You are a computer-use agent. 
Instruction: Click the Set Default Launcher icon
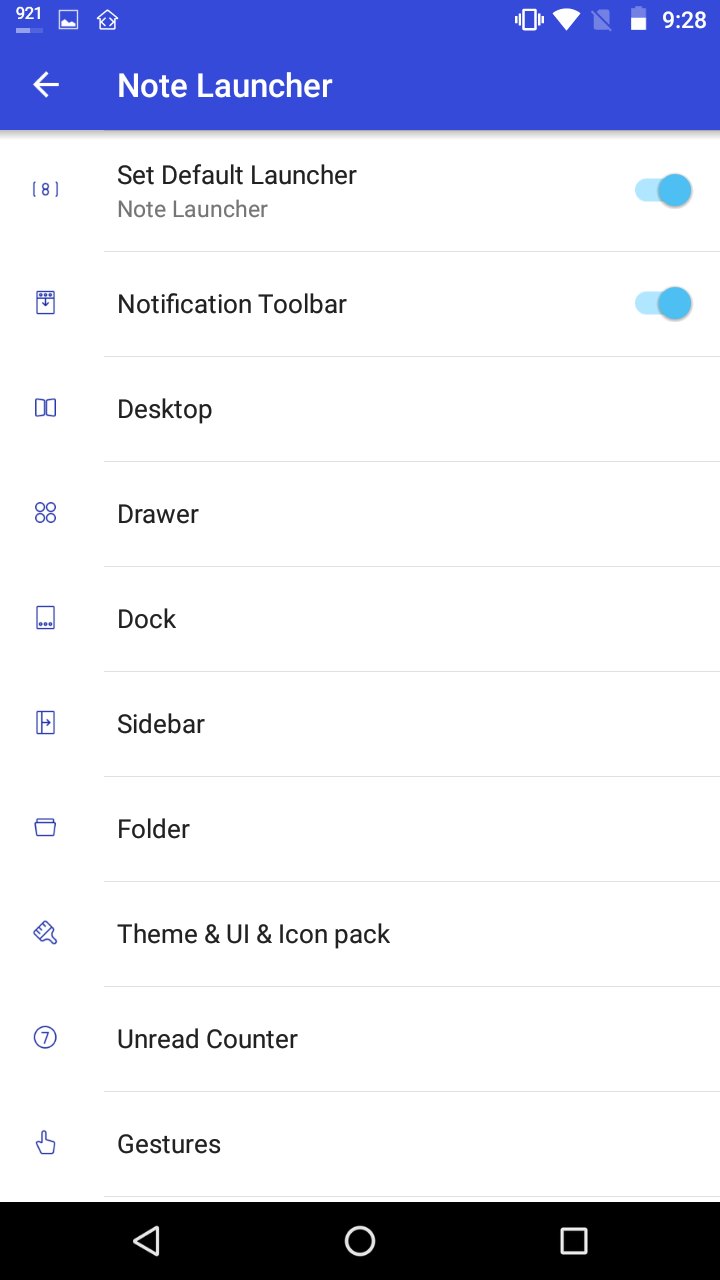[x=45, y=189]
